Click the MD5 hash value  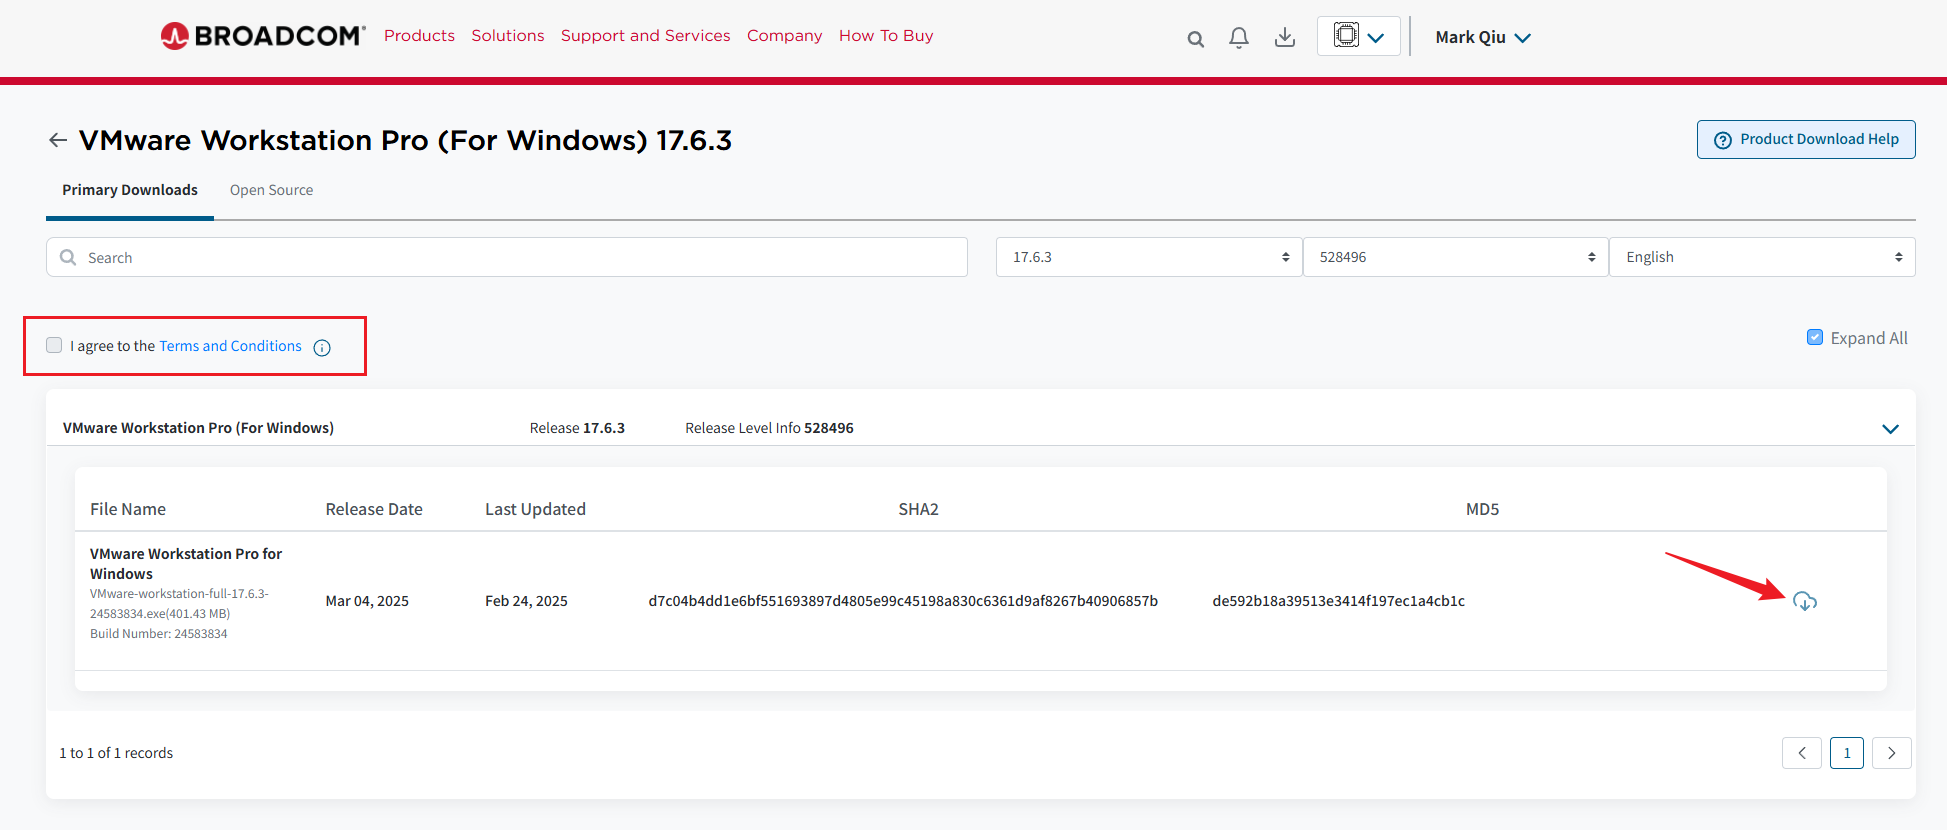click(x=1338, y=601)
